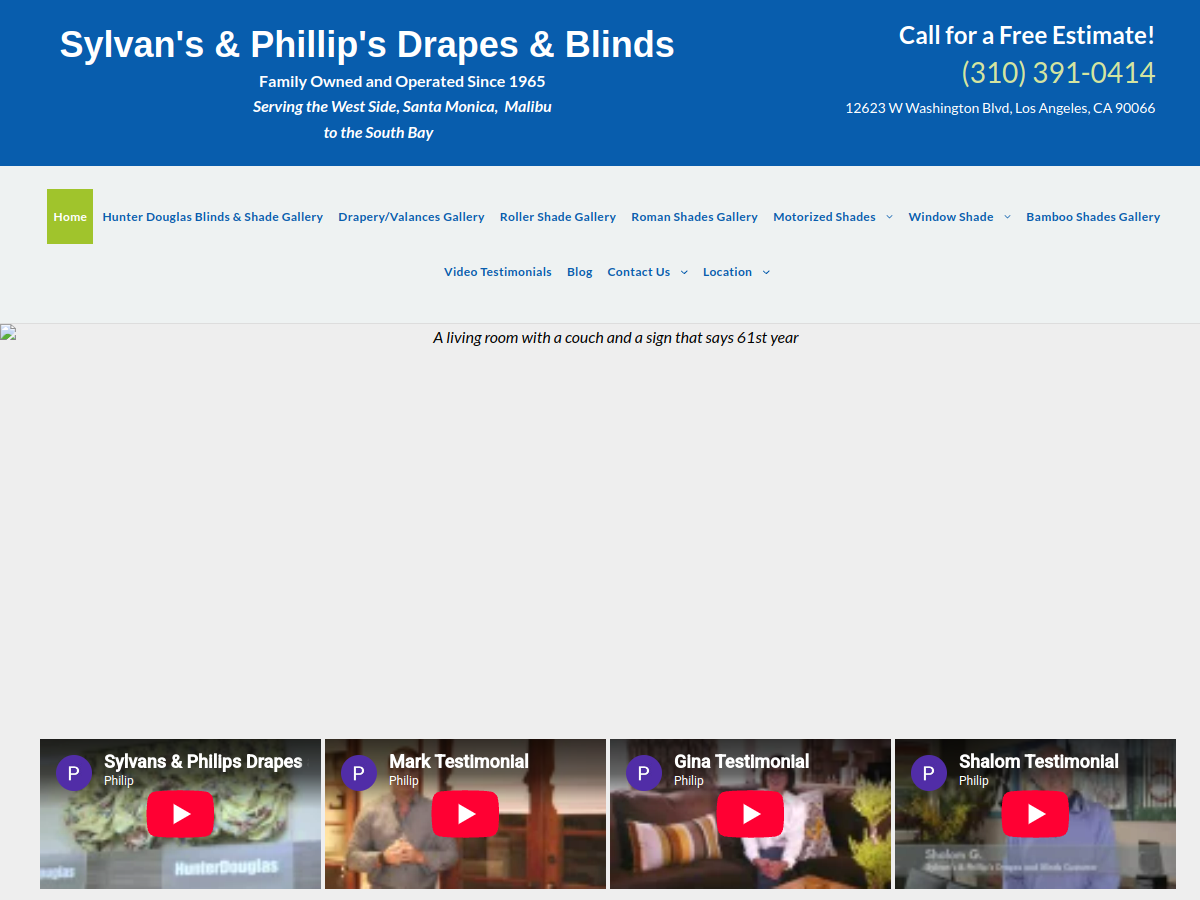
Task: Open Drapery/Valances Gallery page
Action: tap(411, 217)
